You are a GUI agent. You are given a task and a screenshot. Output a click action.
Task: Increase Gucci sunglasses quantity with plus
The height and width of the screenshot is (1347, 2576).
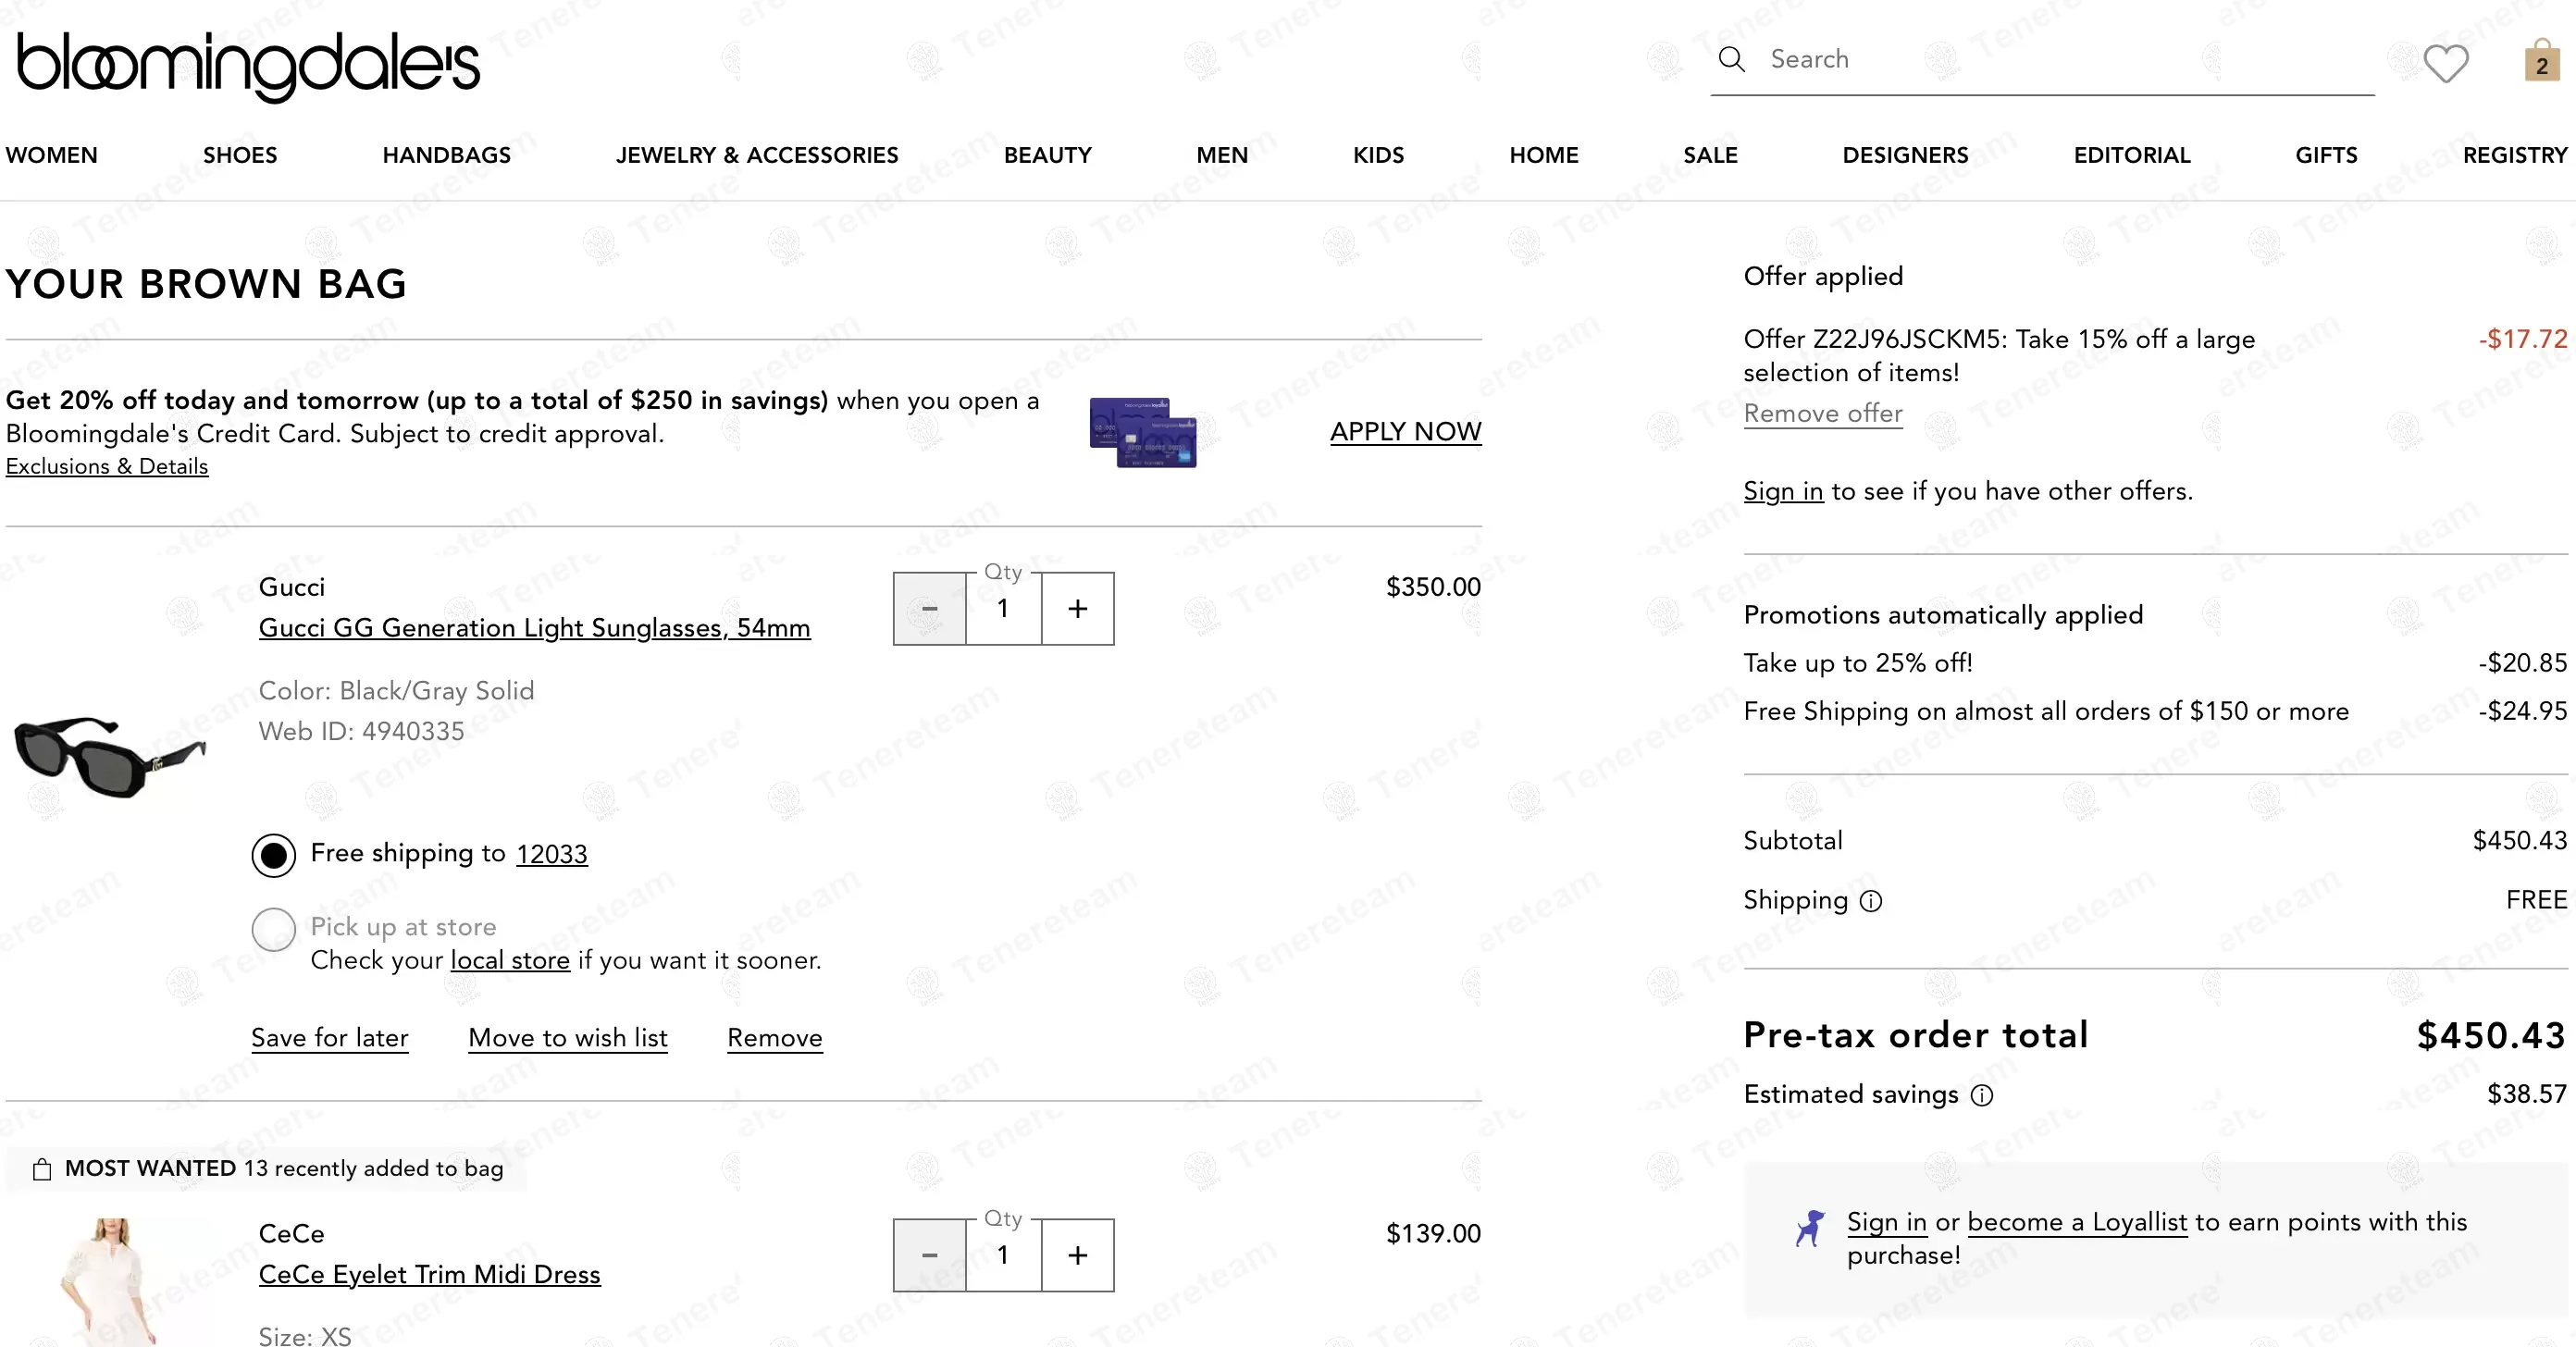click(x=1077, y=608)
